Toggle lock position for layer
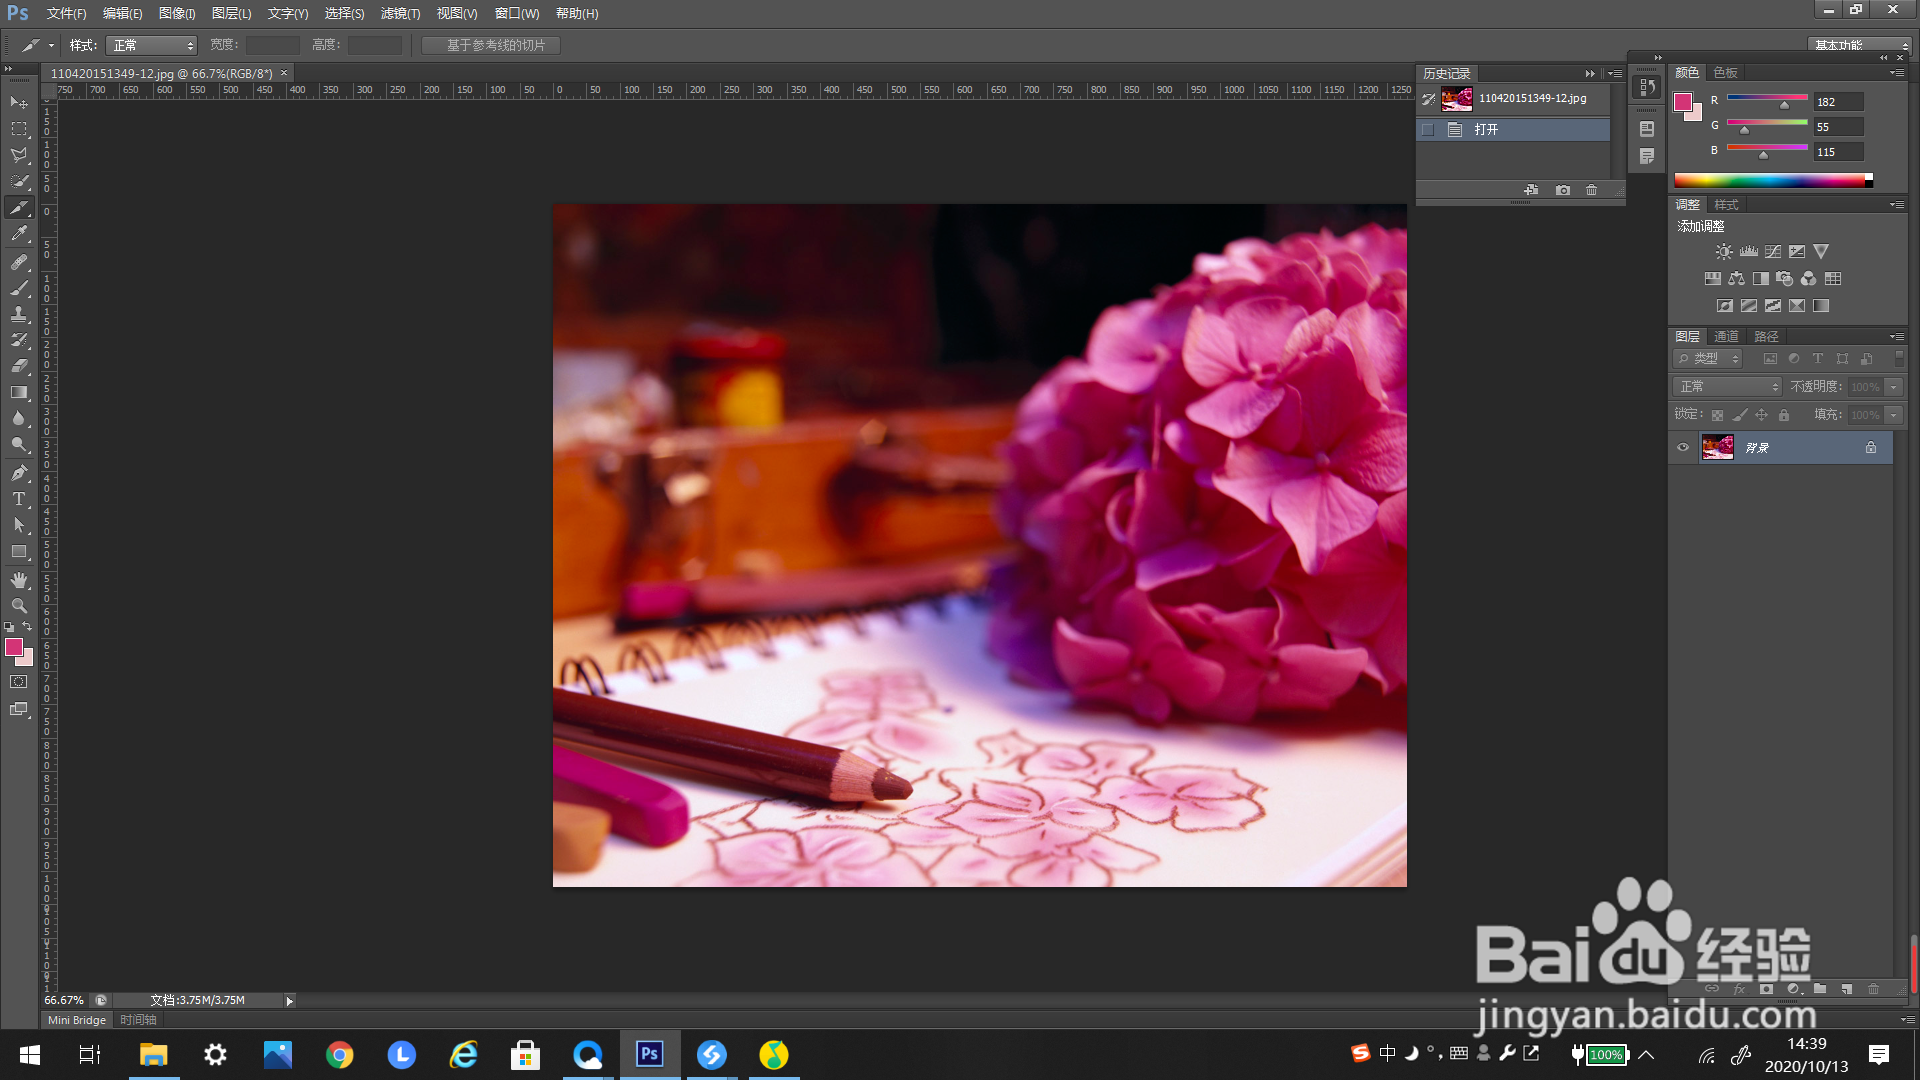The width and height of the screenshot is (1920, 1080). (x=1762, y=415)
